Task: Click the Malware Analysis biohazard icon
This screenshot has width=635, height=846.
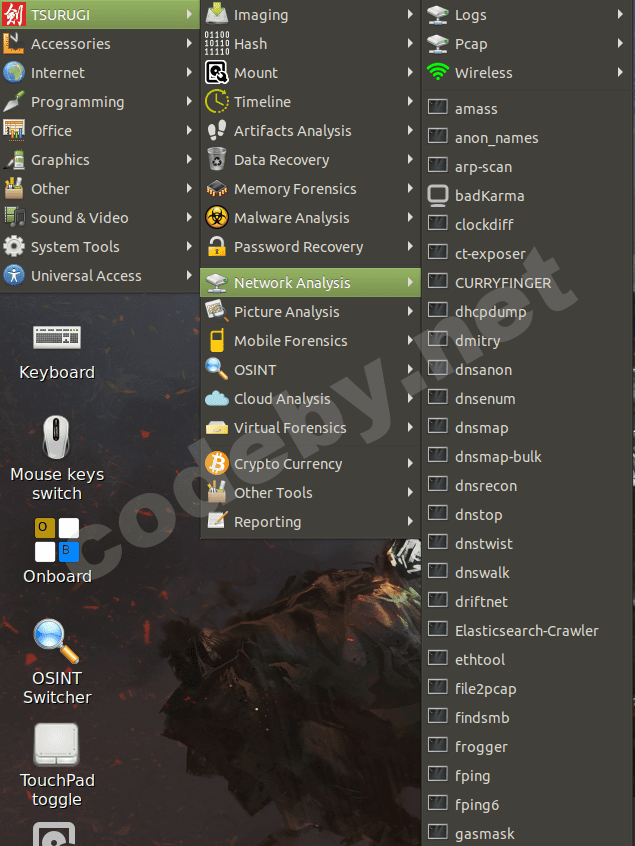Action: pos(217,218)
